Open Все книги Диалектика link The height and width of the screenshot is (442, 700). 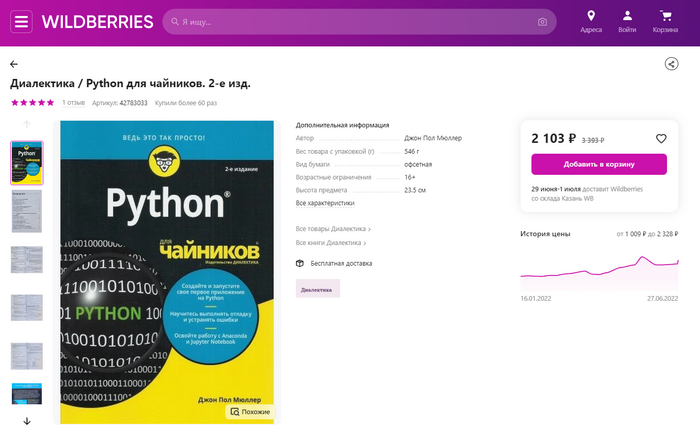[331, 243]
